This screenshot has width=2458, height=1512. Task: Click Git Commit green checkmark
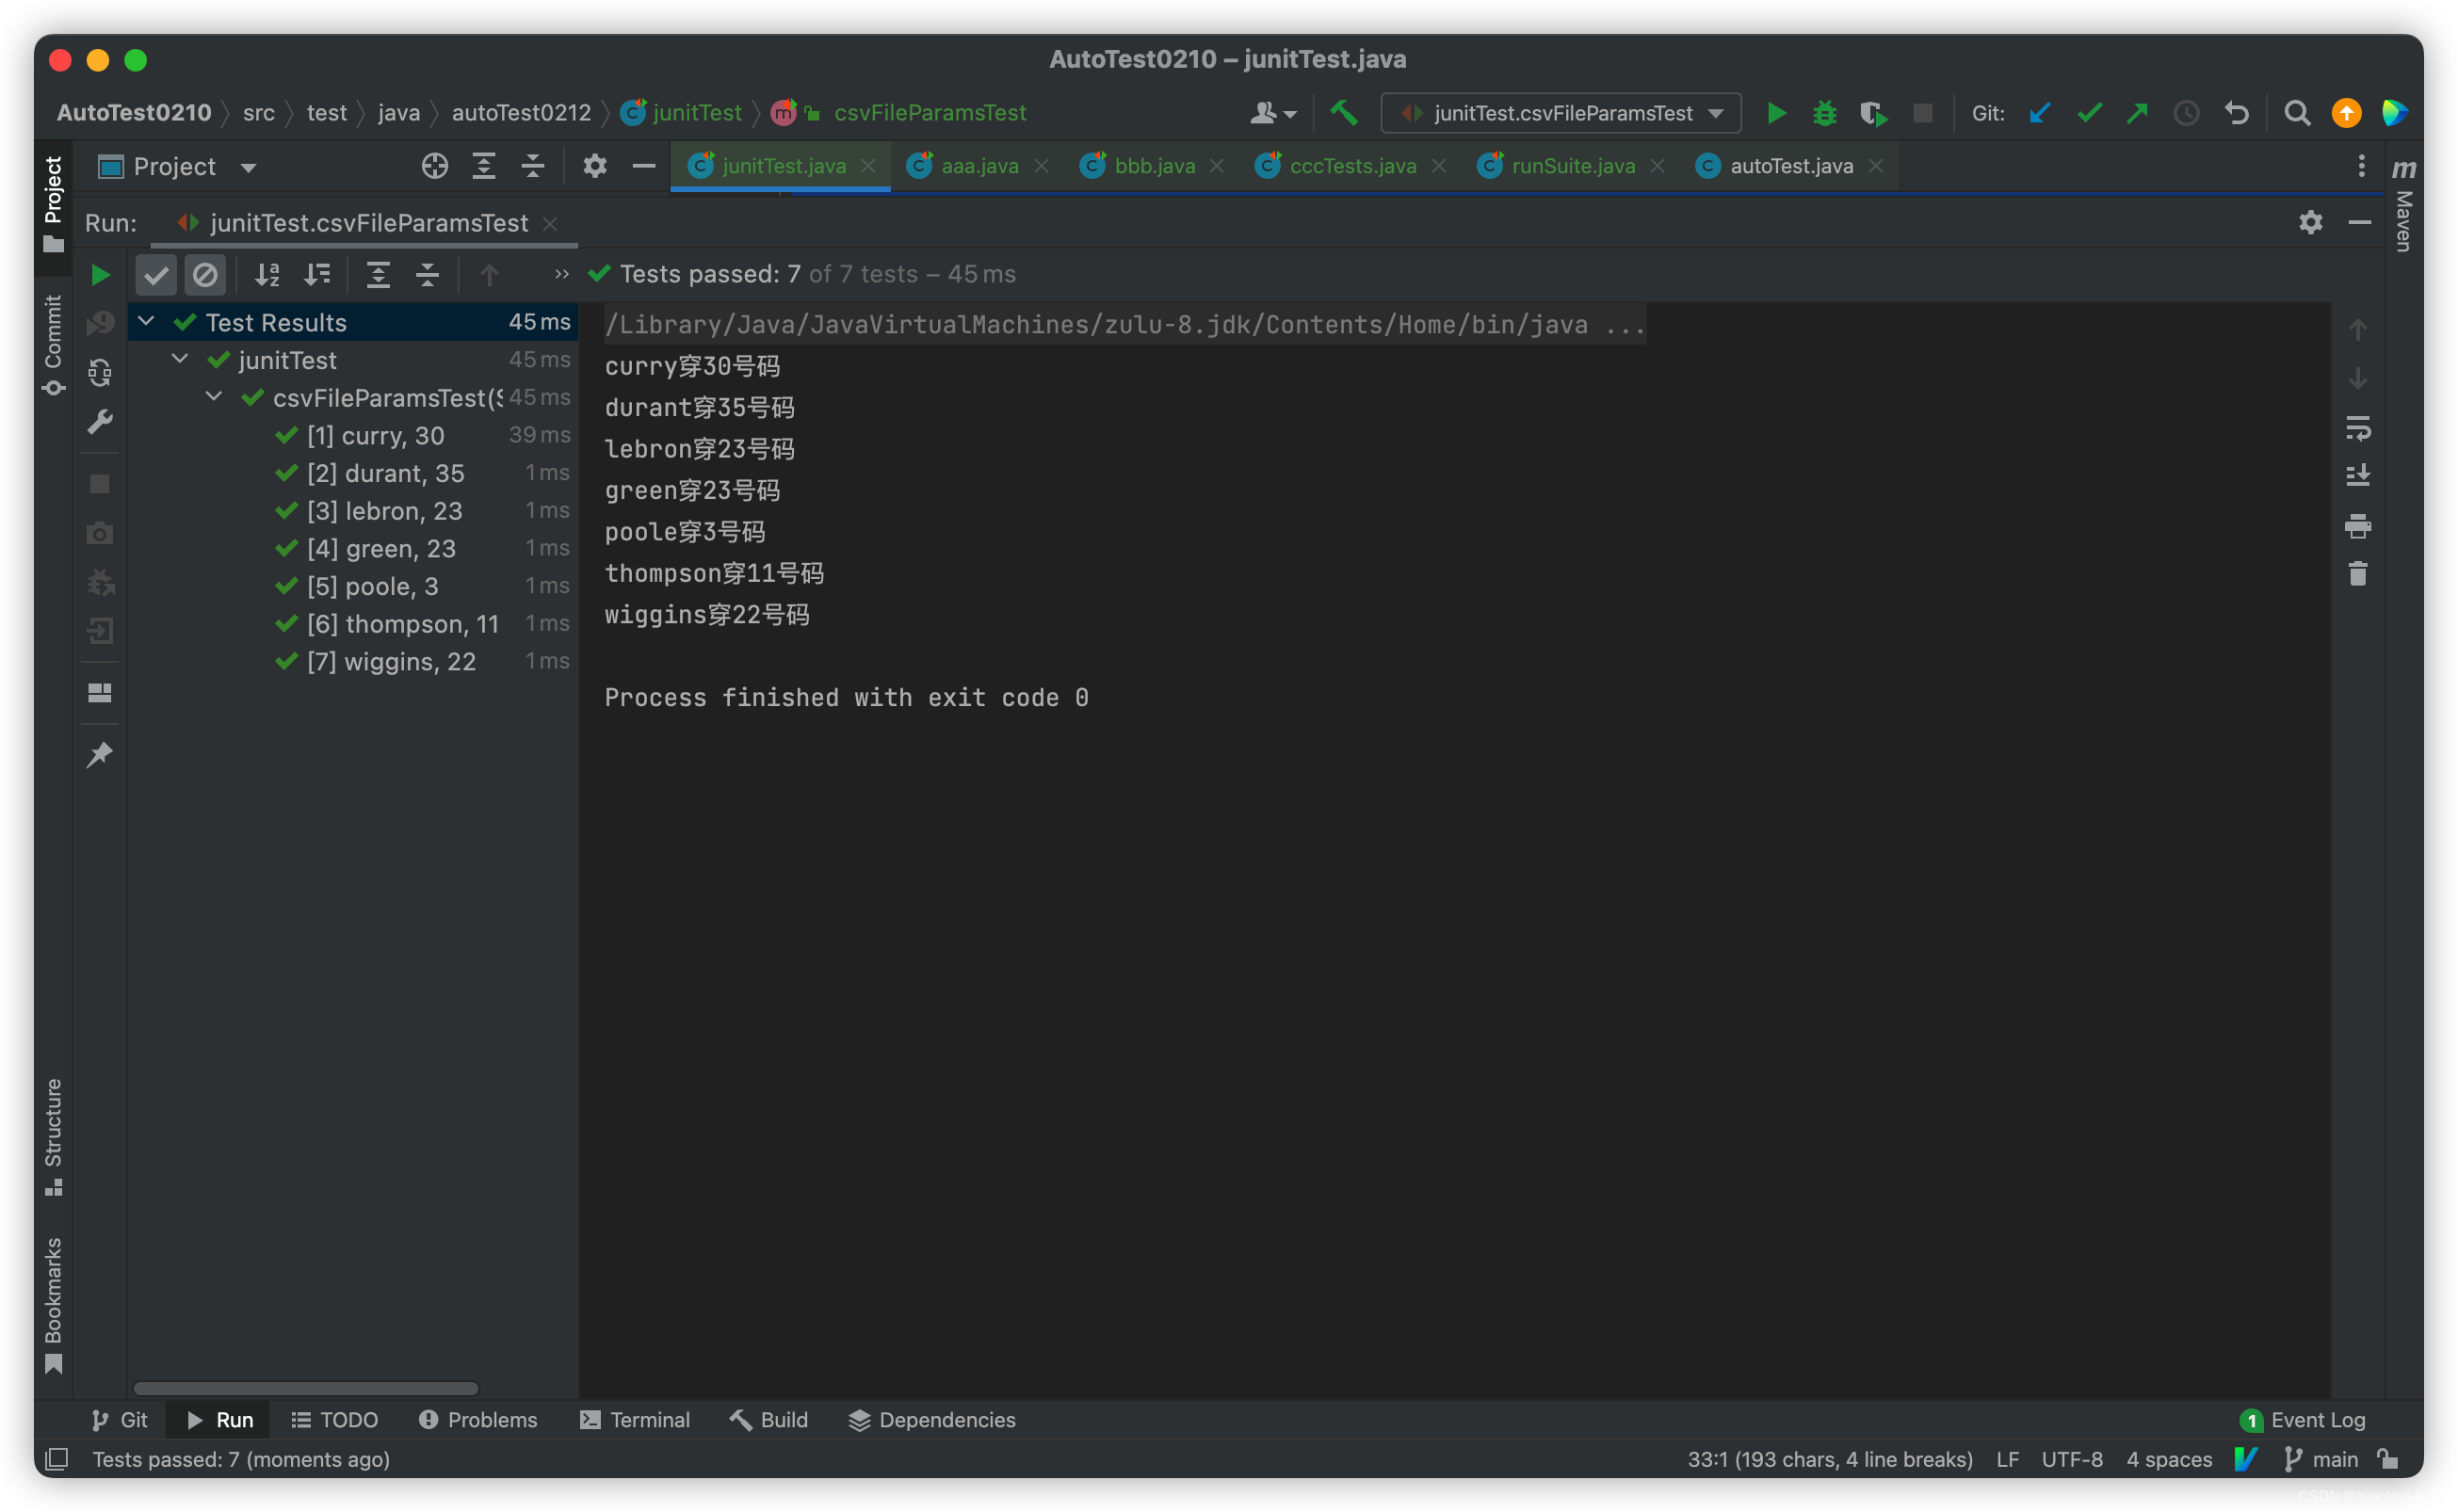point(2089,113)
